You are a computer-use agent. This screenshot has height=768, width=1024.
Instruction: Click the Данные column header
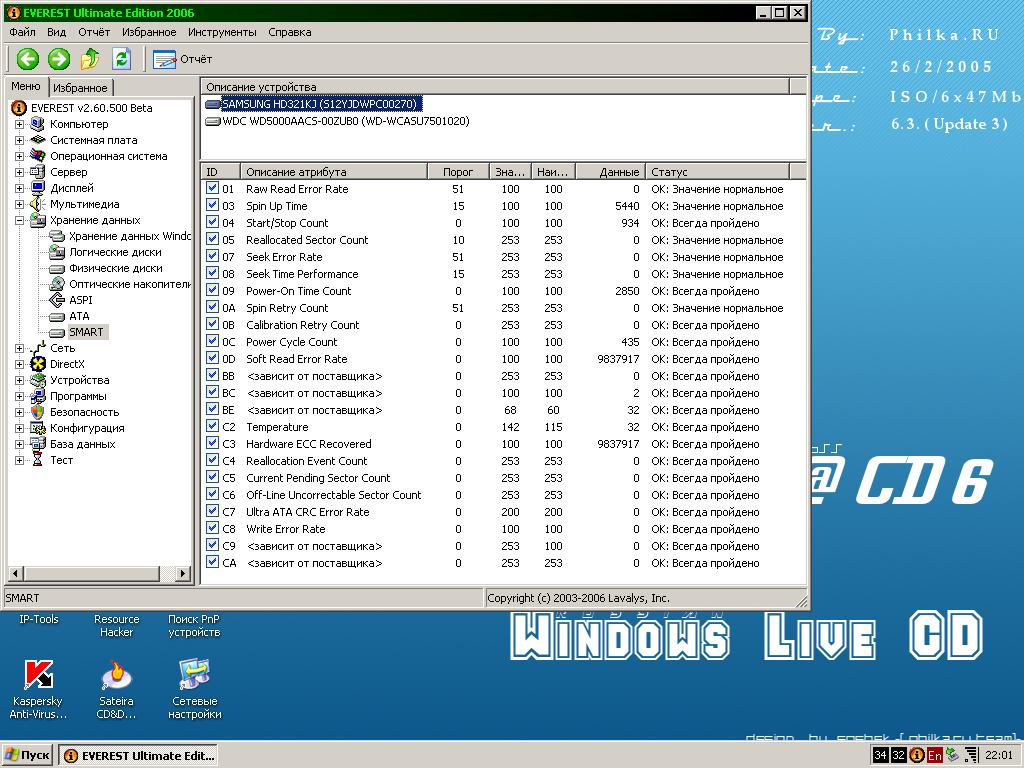[610, 172]
